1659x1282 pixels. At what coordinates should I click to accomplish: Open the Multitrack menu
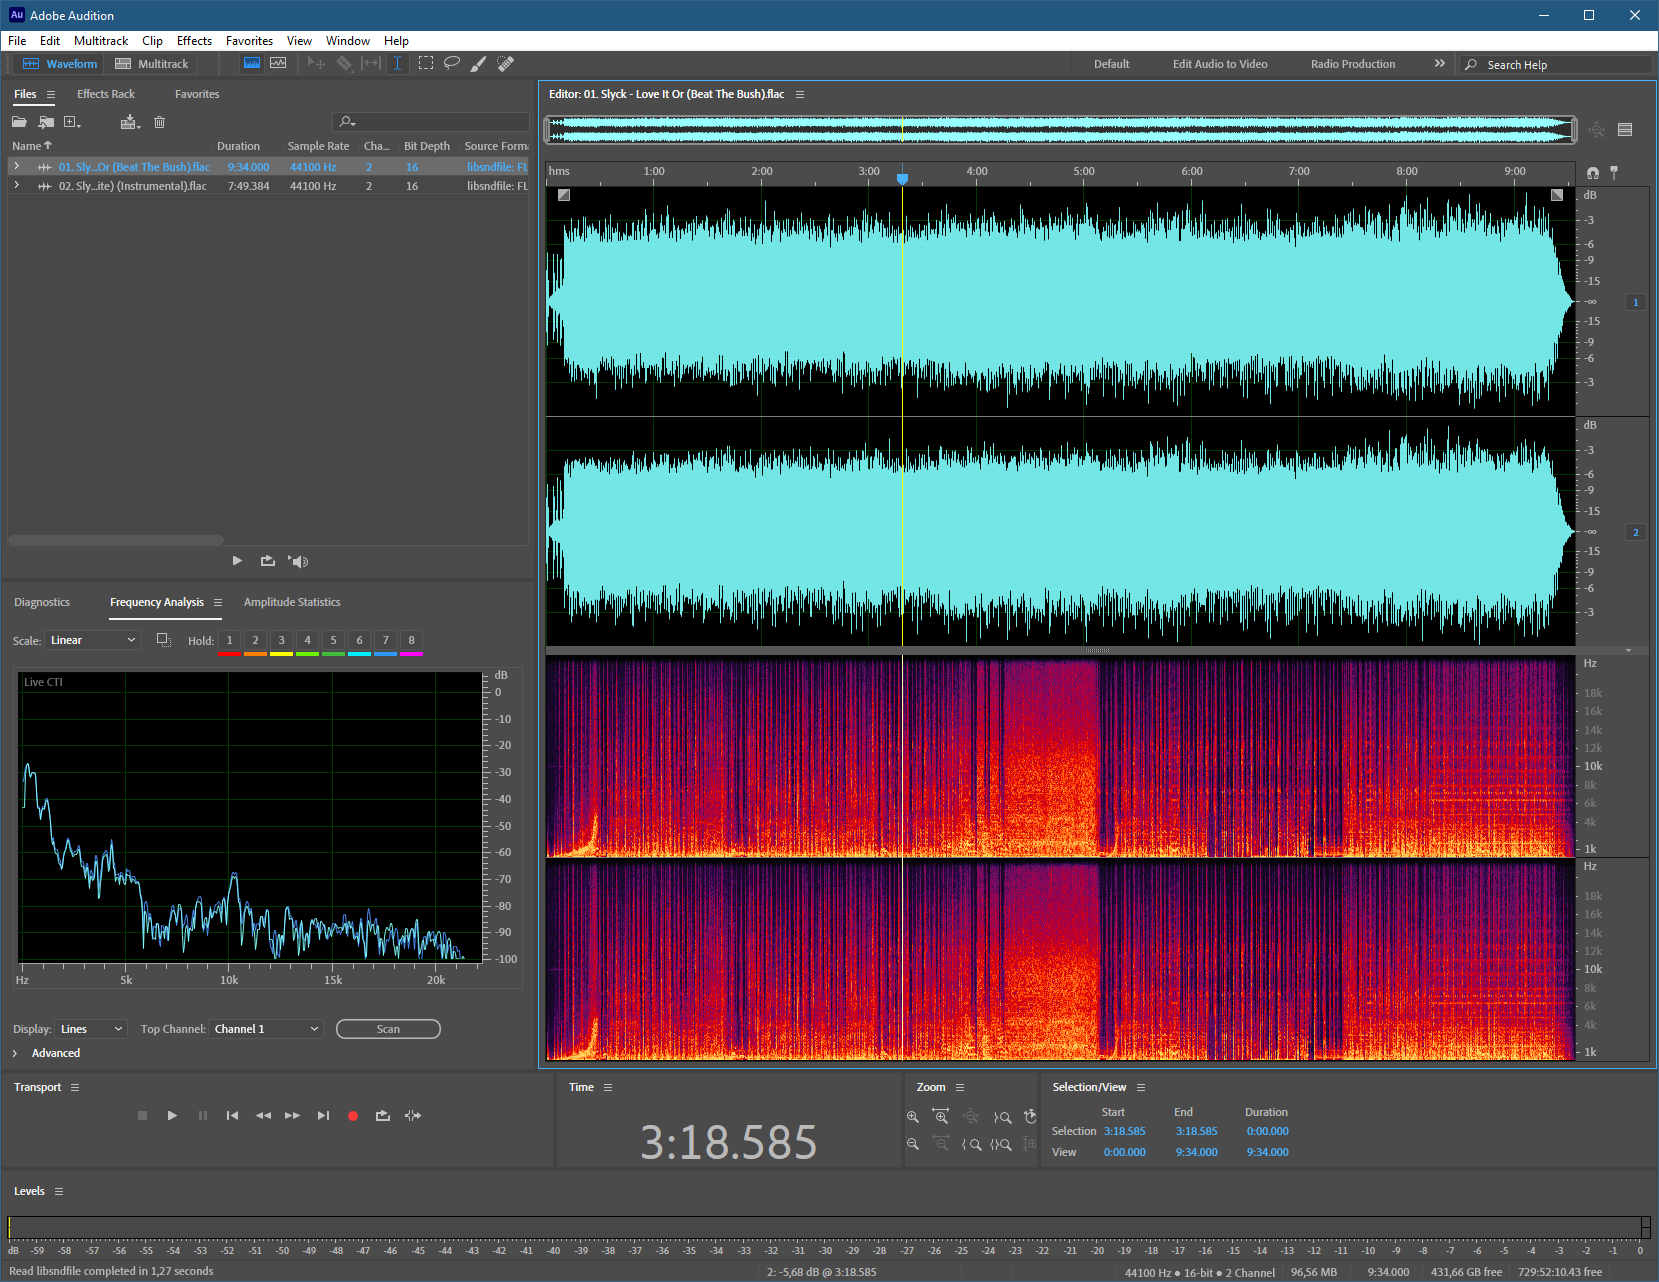point(101,41)
